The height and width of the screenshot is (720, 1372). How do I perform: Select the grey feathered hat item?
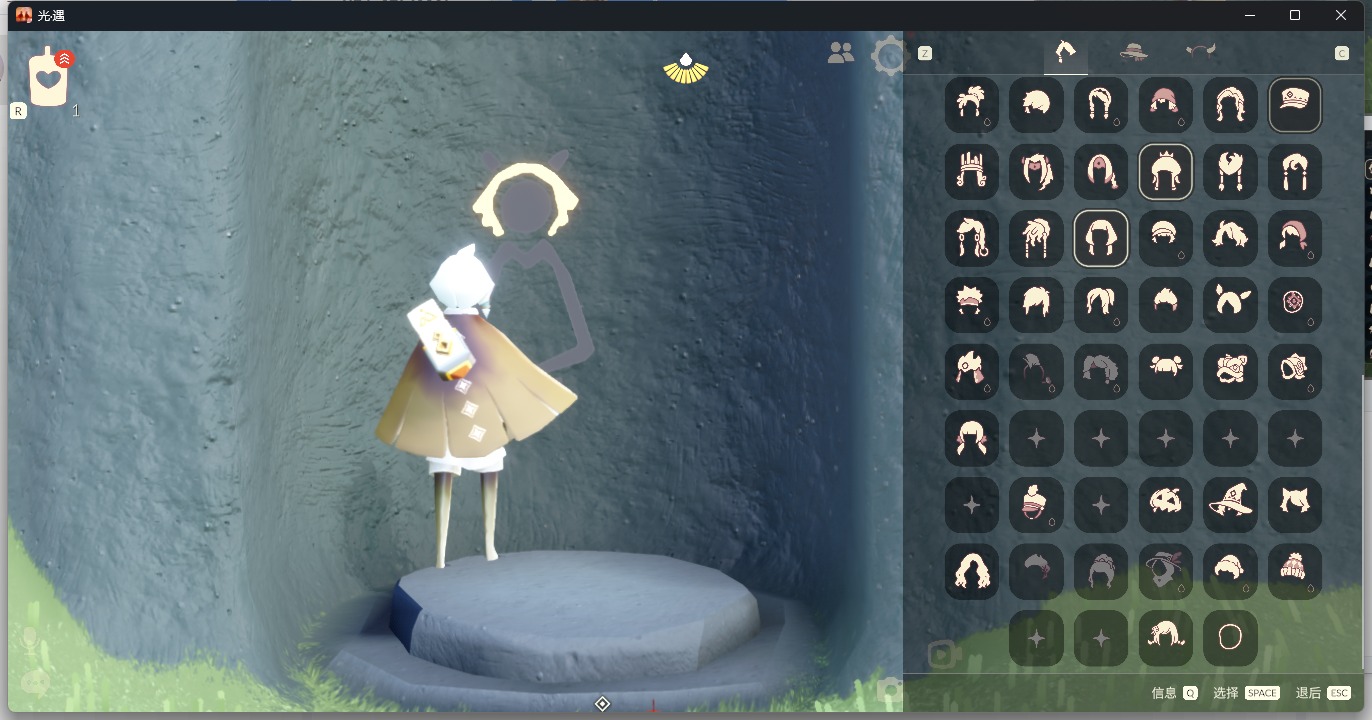coord(1166,571)
